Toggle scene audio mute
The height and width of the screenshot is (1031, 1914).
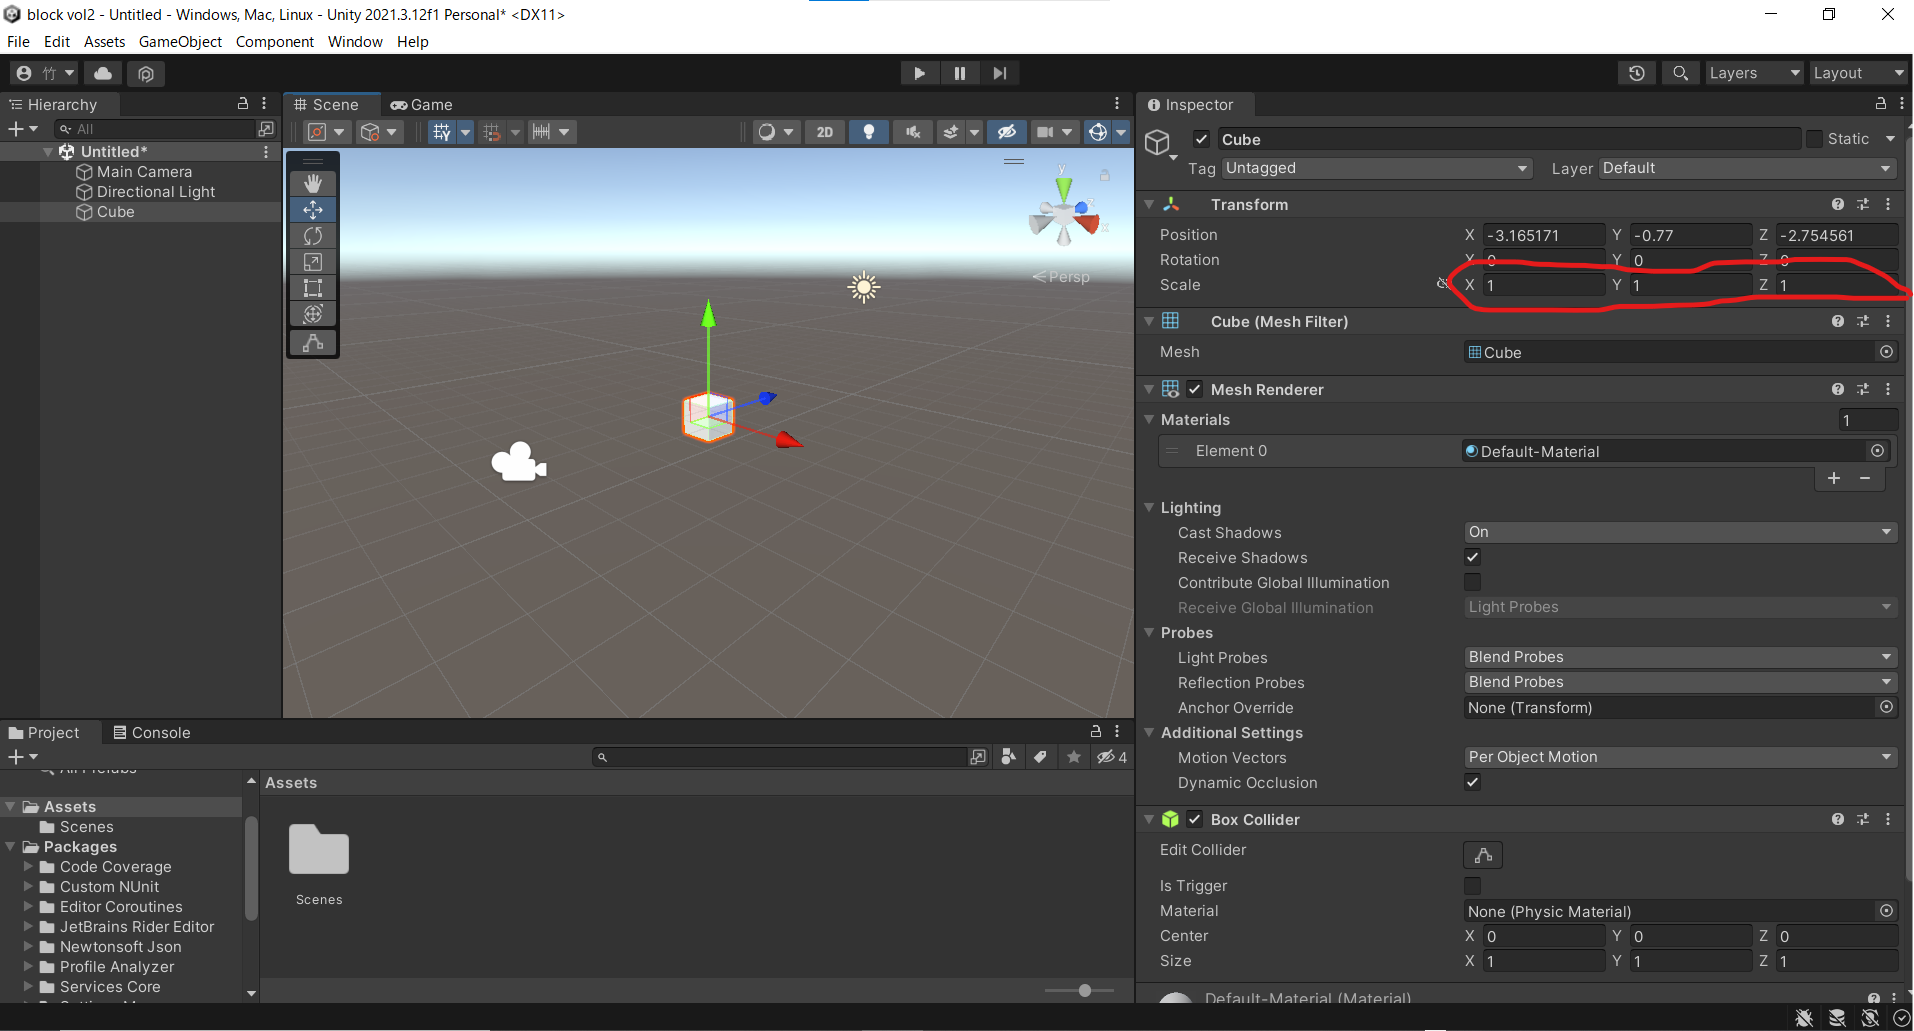click(x=913, y=132)
